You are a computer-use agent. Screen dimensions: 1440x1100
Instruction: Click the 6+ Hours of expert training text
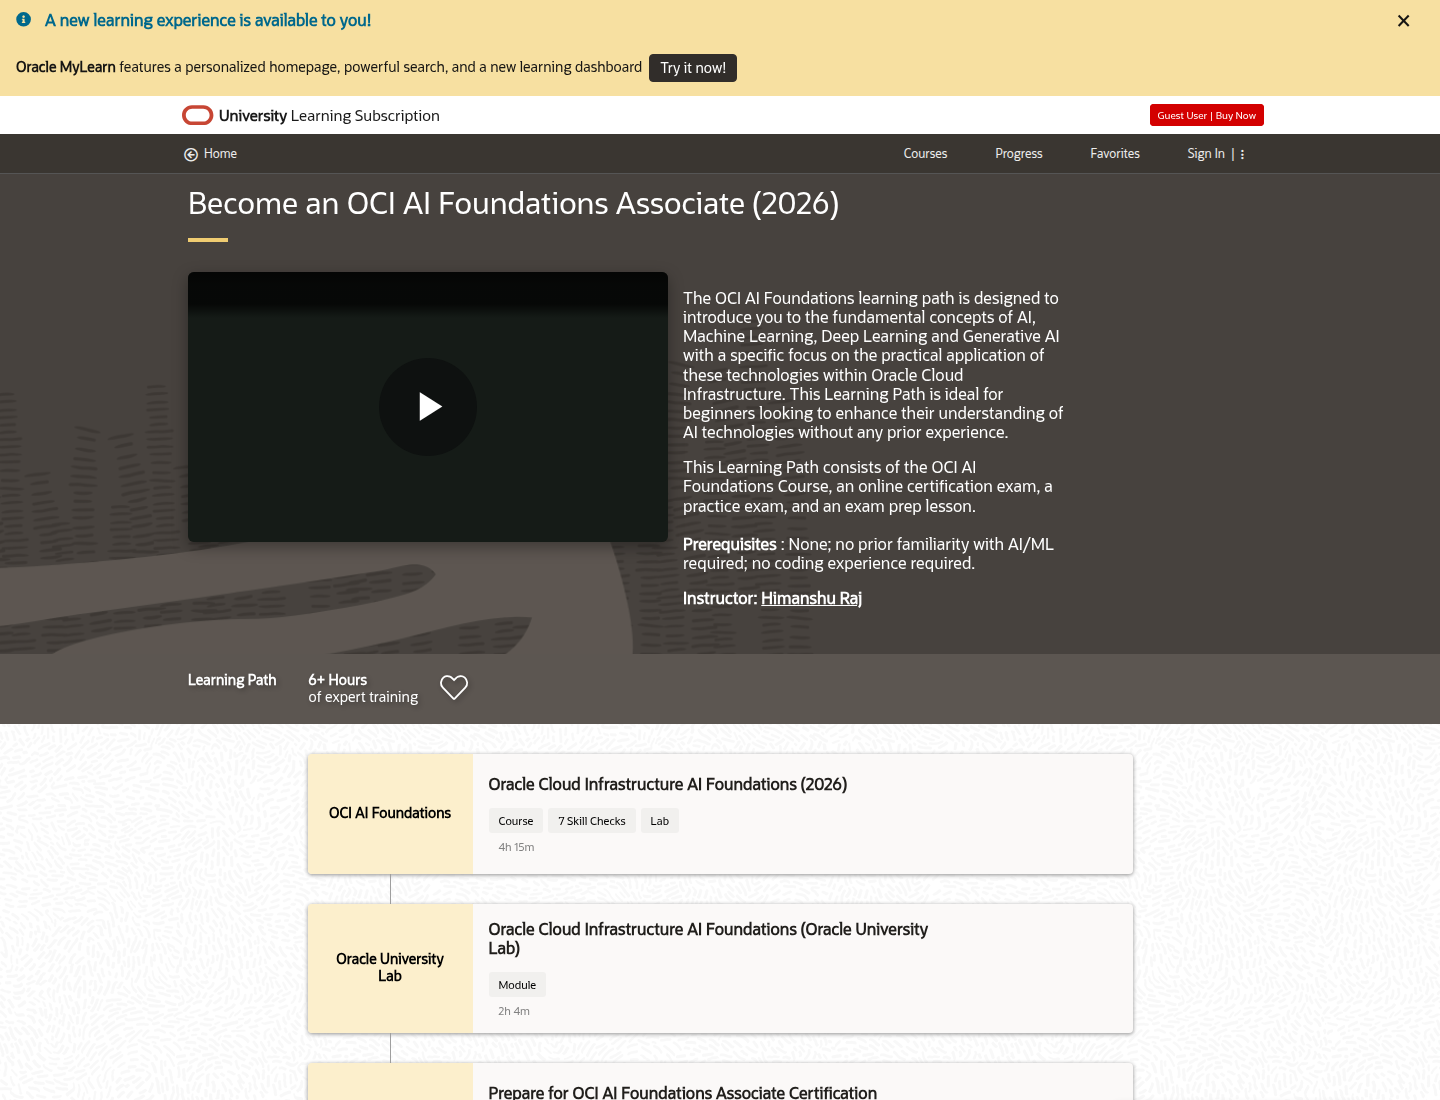tap(363, 688)
